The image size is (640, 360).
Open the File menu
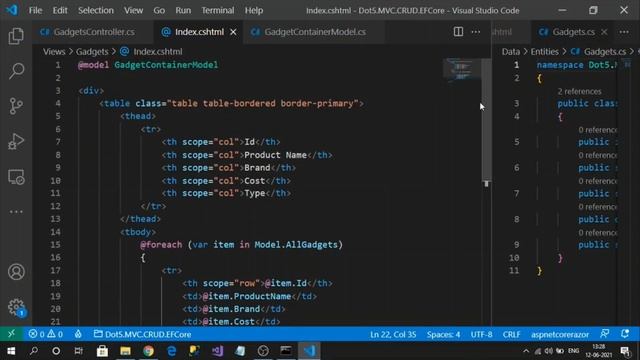coord(35,10)
